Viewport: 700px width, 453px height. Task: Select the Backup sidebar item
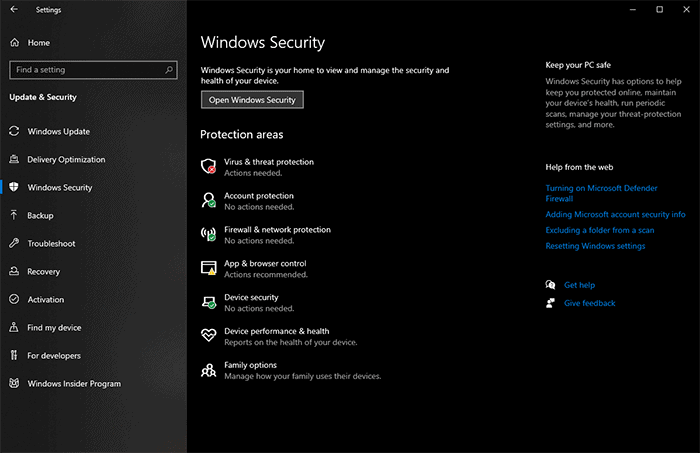(x=40, y=216)
